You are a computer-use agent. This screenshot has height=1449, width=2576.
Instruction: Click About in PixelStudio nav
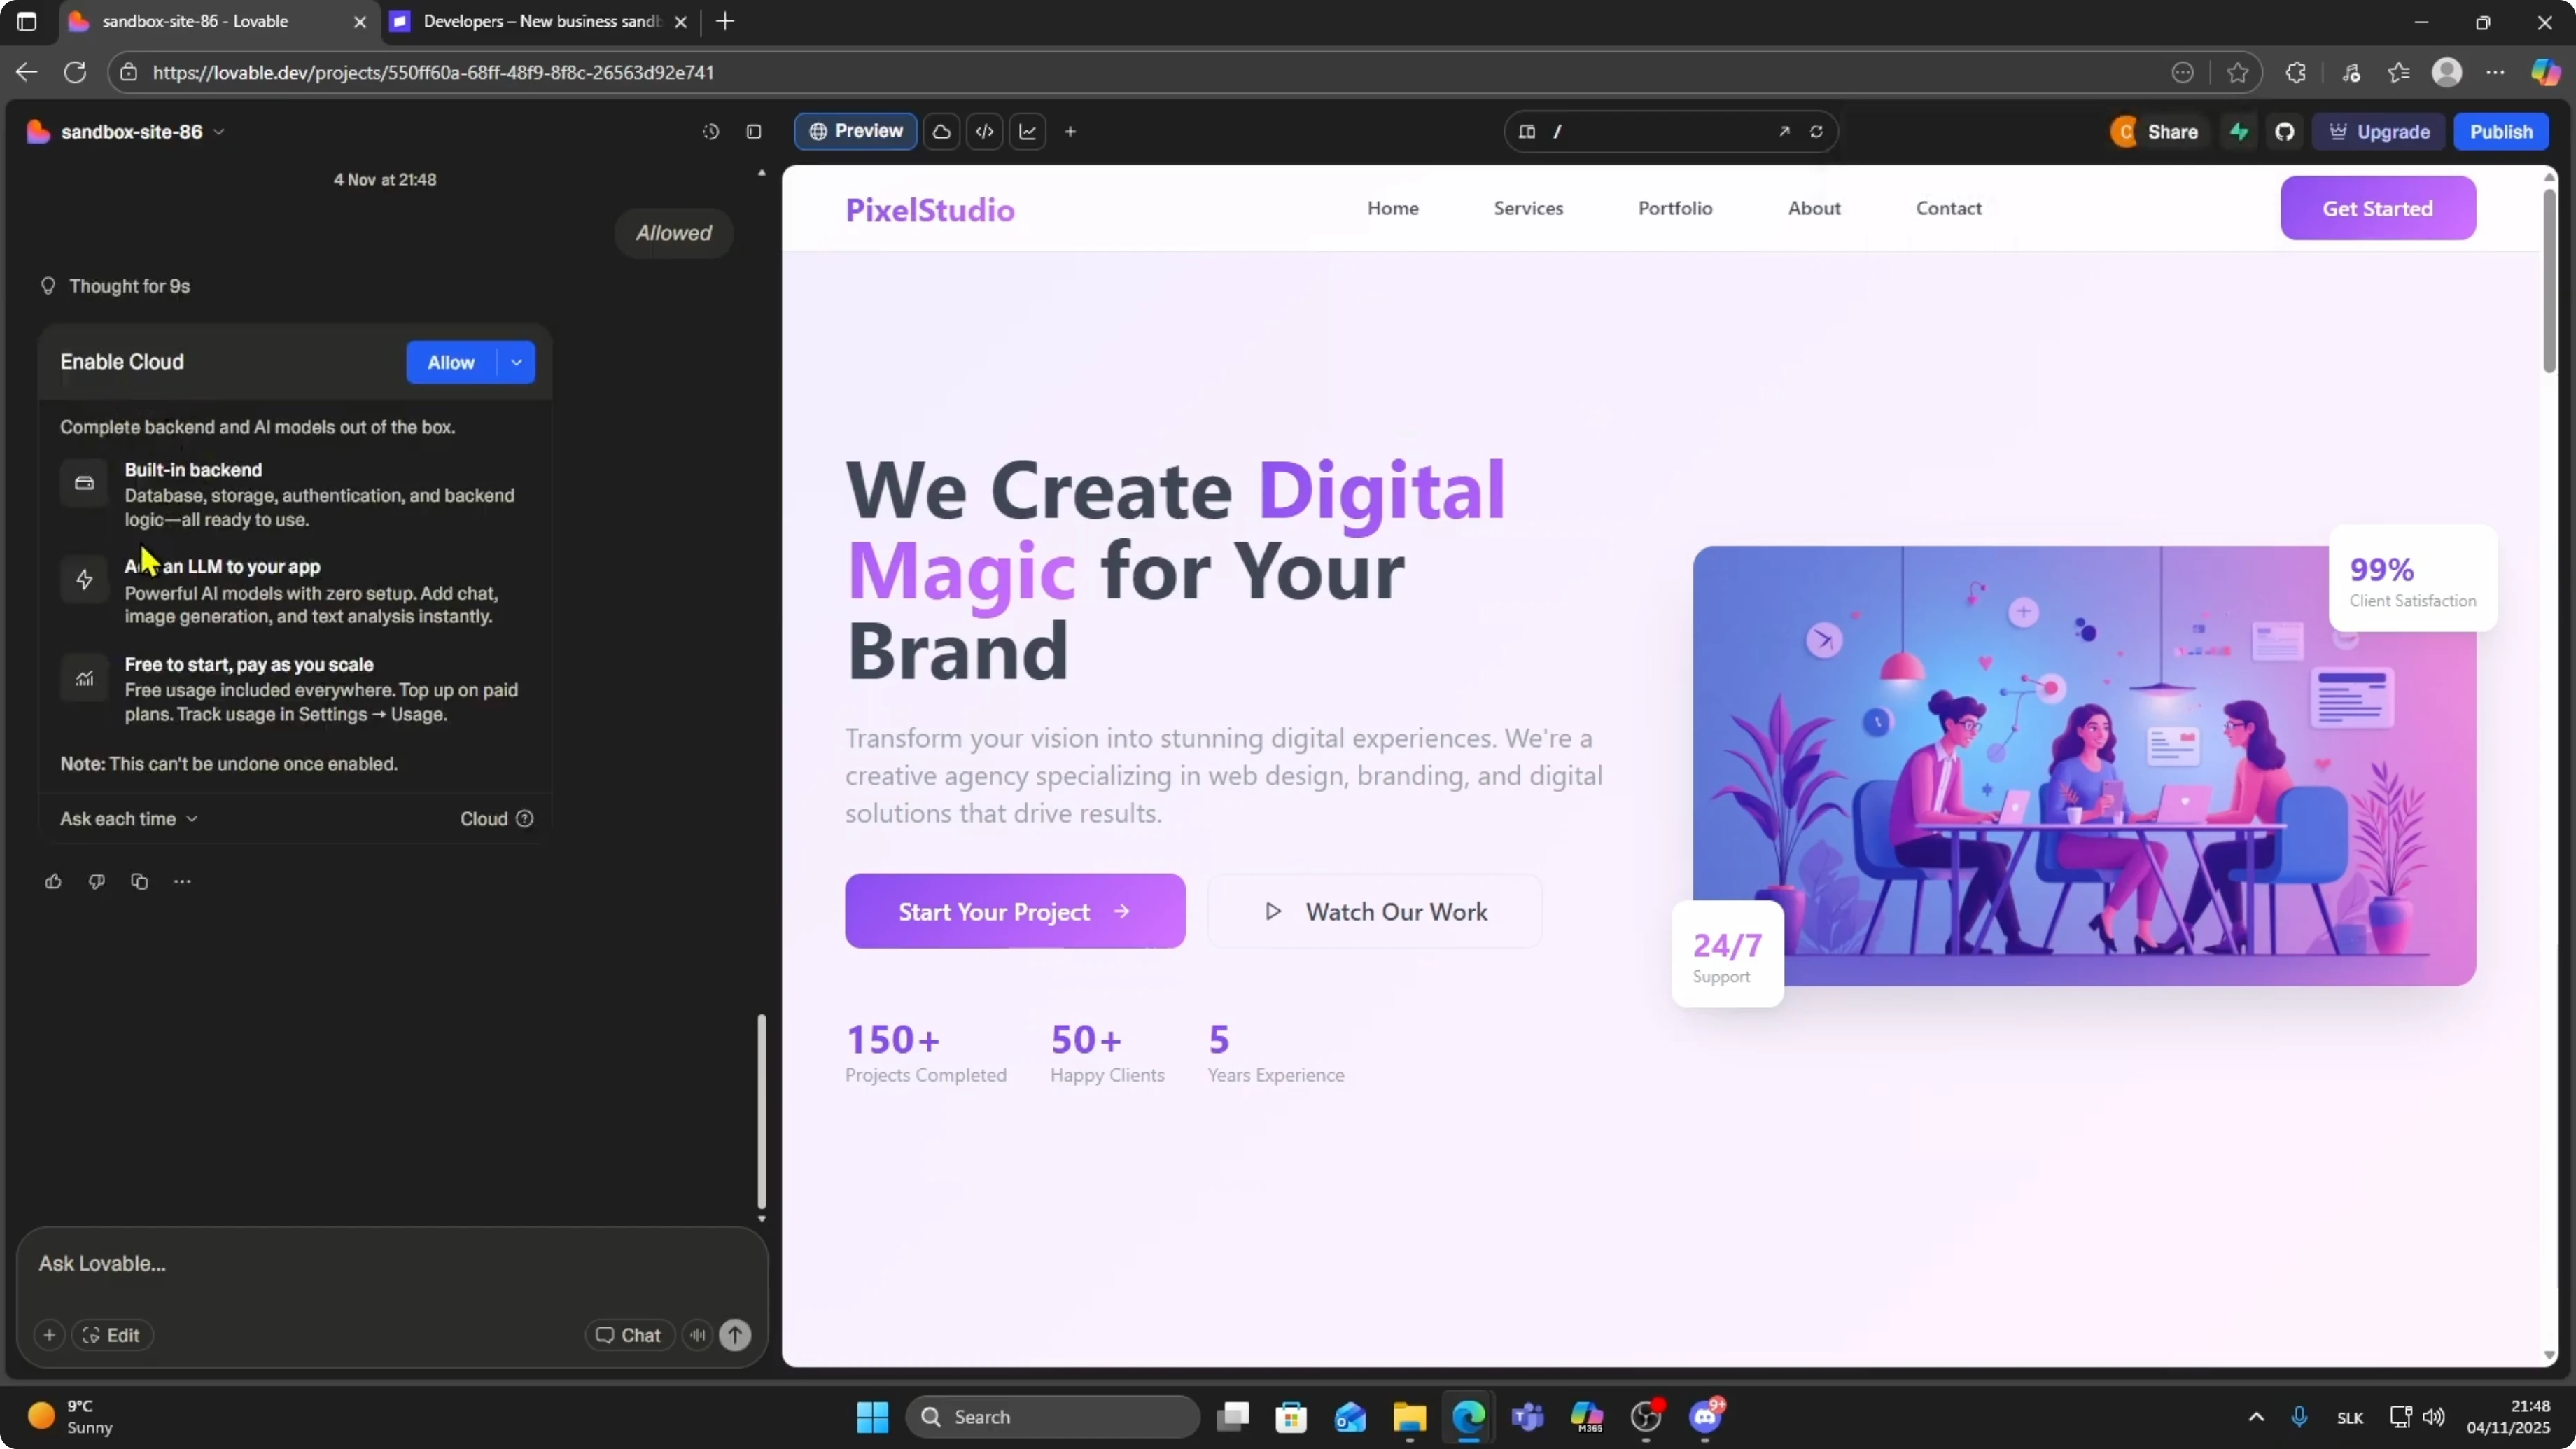tap(1814, 208)
